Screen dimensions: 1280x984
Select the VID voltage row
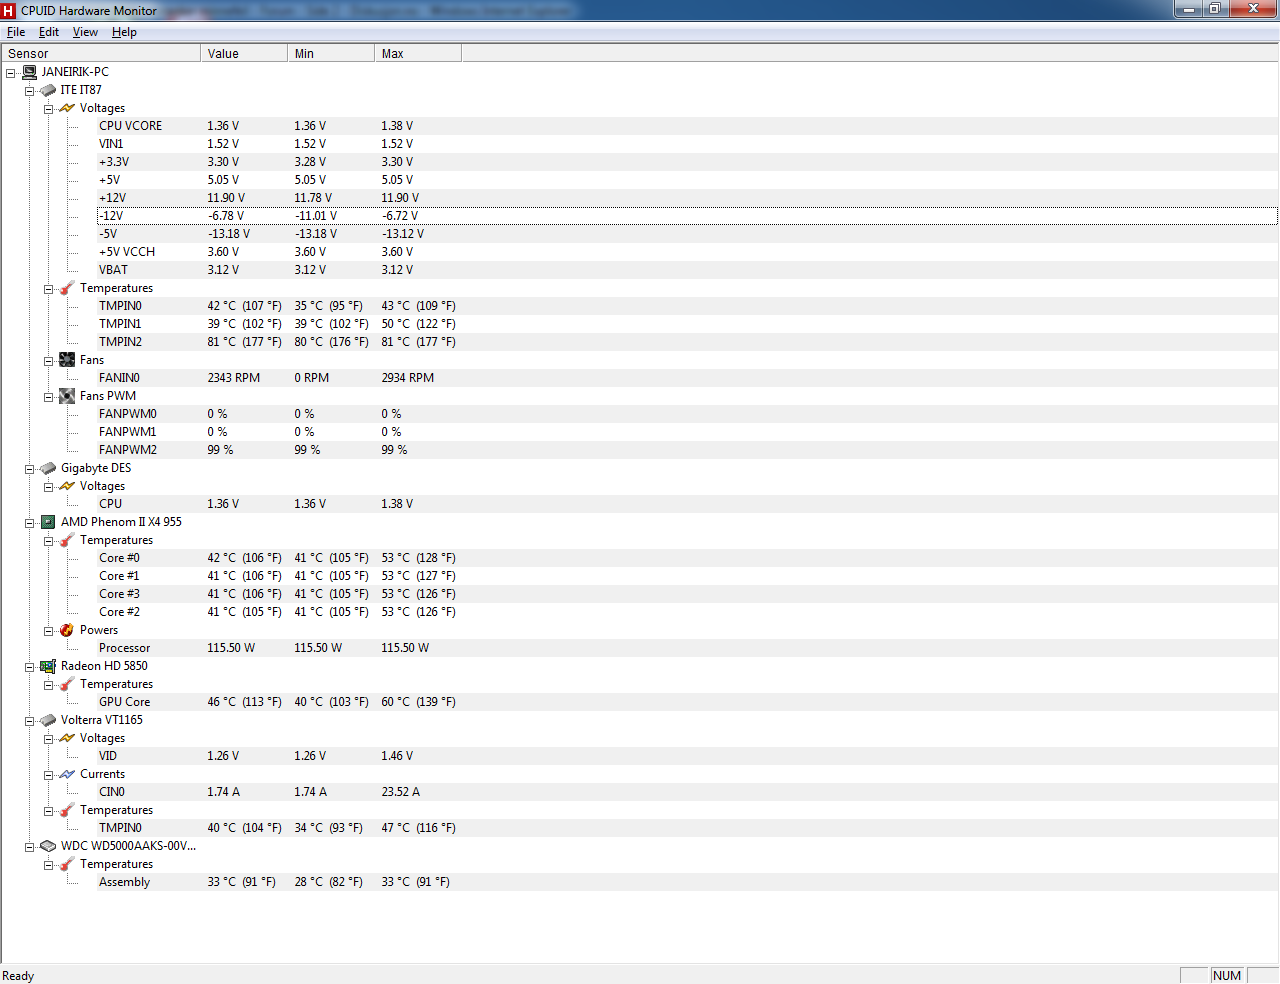687,756
